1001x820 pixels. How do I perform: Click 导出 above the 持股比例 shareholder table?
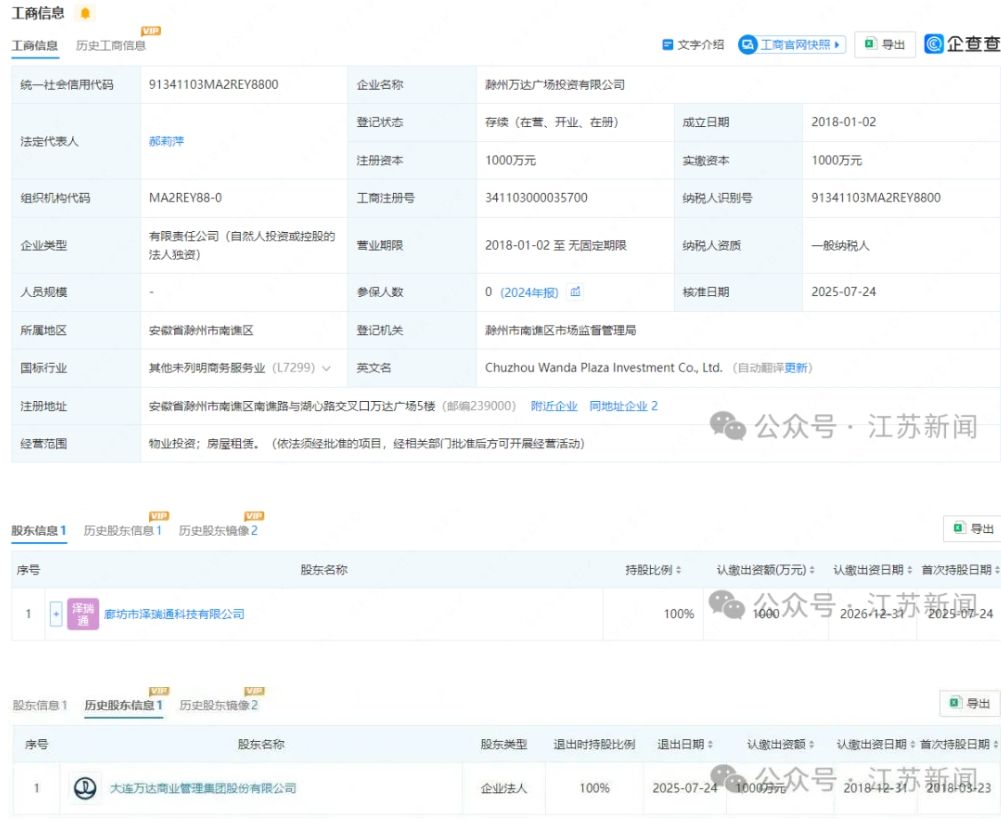point(972,528)
